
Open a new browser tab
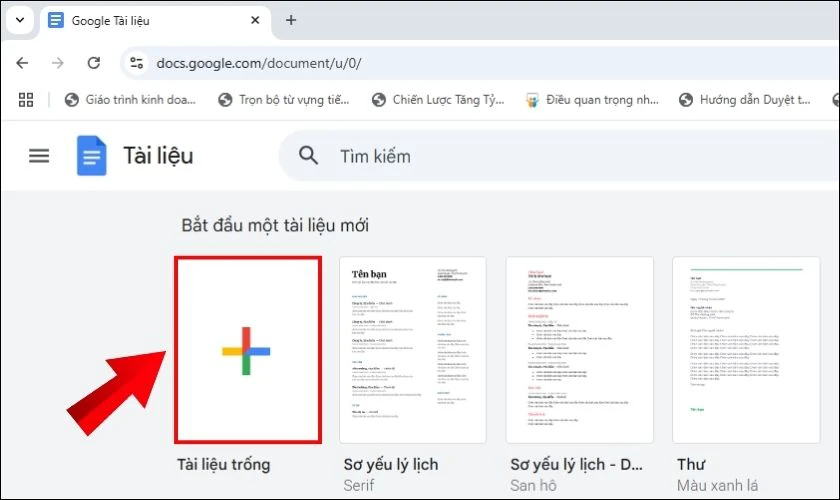291,20
